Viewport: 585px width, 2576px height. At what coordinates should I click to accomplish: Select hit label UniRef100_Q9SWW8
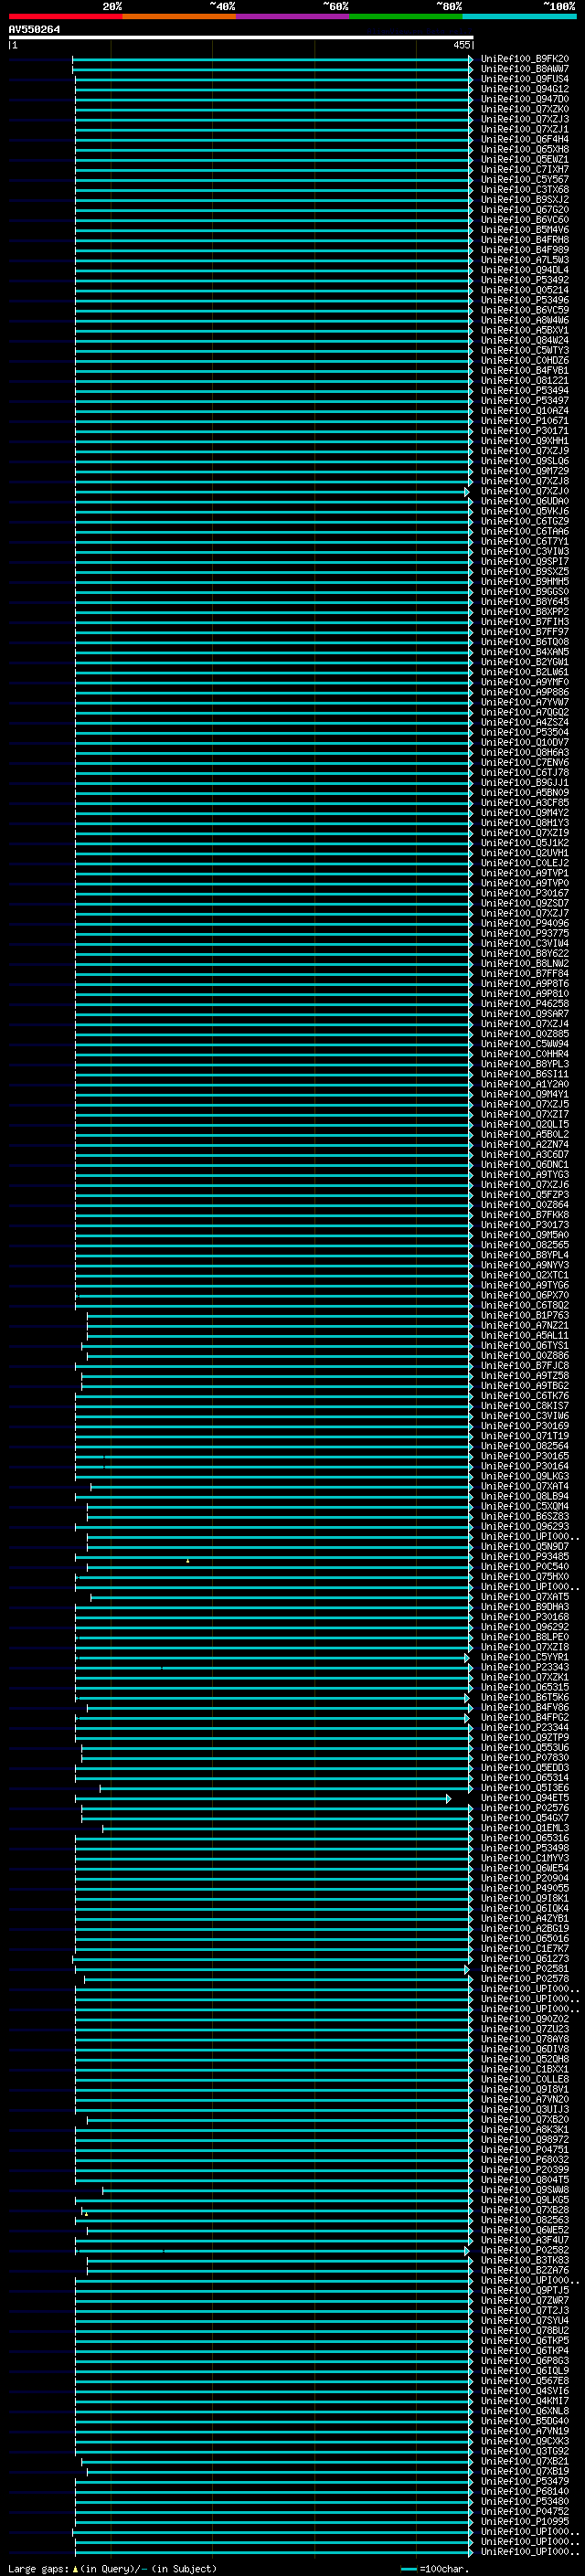coord(525,2190)
